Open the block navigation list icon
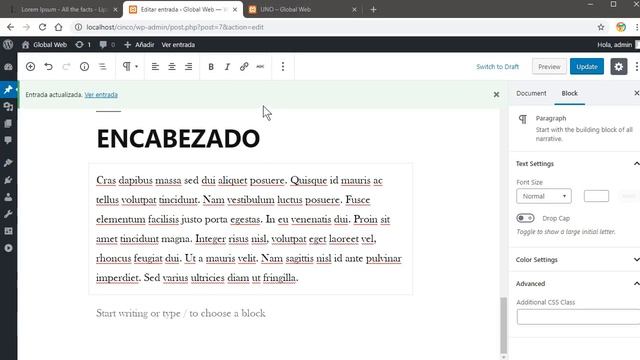Screen dimensions: 640x360 [102, 67]
